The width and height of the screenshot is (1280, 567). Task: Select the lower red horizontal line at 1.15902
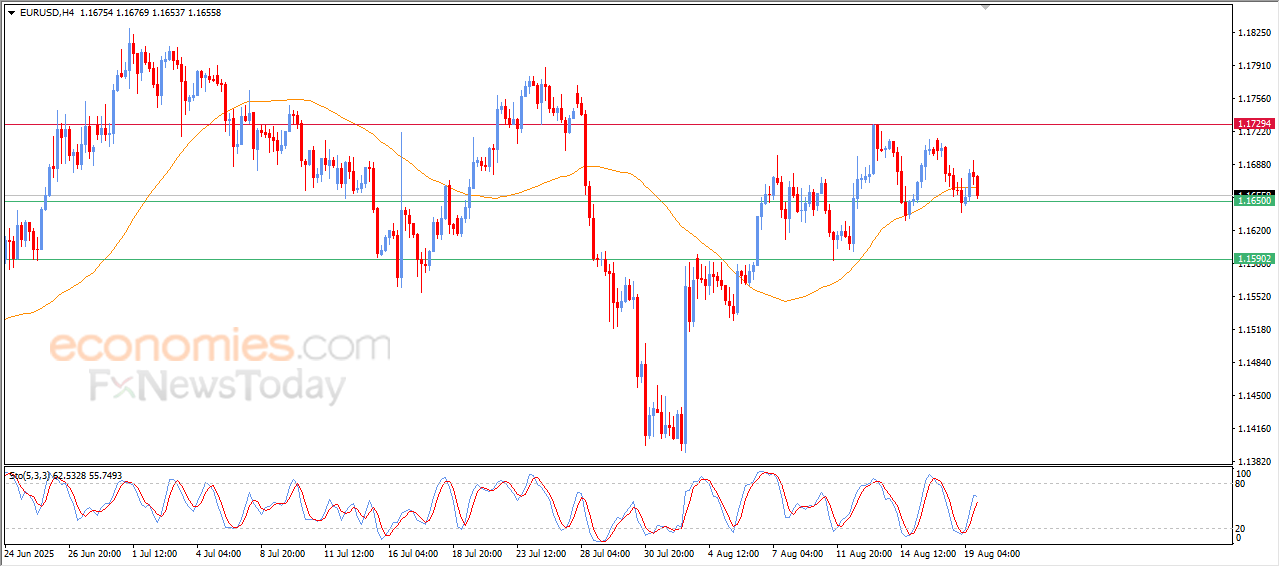coord(618,259)
